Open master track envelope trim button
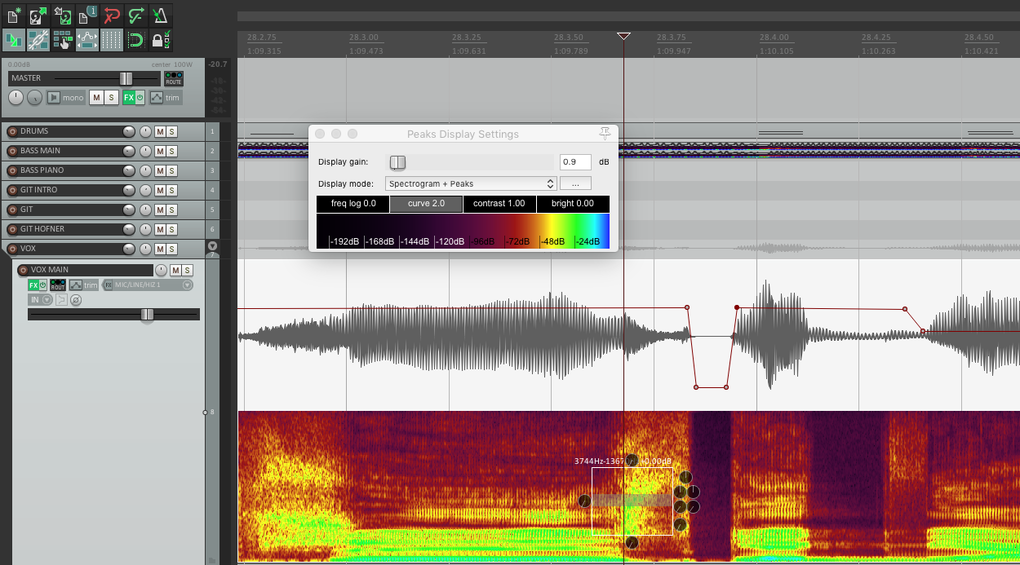This screenshot has width=1020, height=565. coord(165,98)
